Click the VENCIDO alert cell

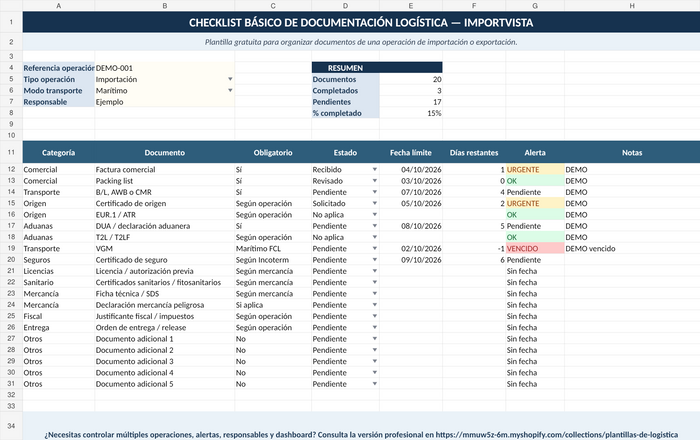535,248
